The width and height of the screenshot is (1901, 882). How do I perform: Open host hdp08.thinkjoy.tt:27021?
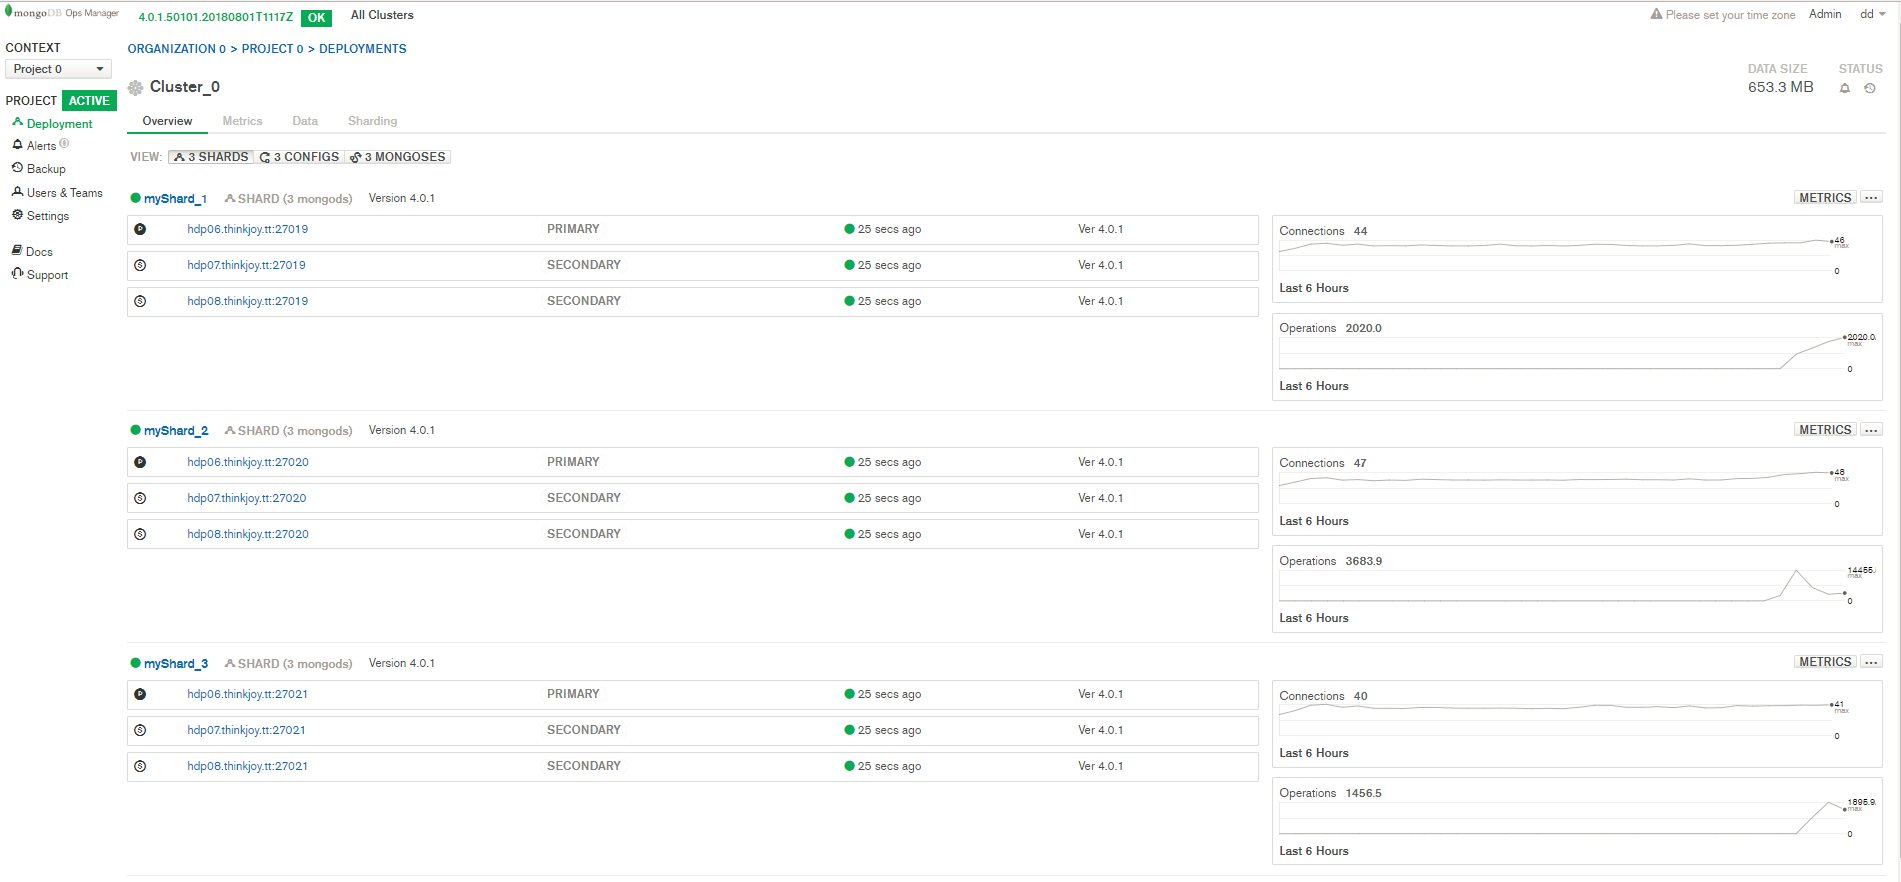247,766
